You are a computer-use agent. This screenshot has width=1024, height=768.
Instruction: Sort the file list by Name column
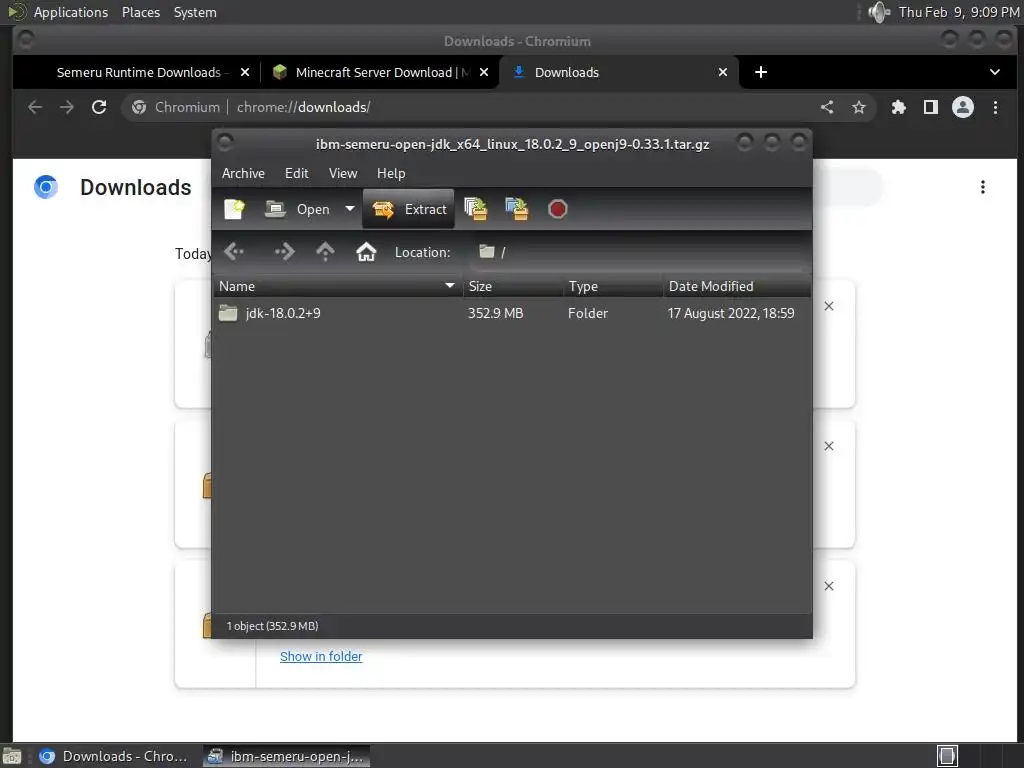[338, 286]
